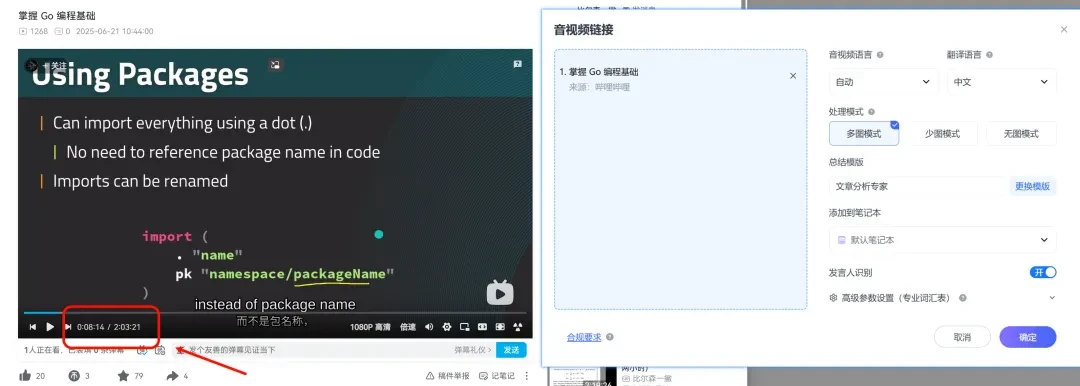Confirm with the 确定 button

(1028, 337)
